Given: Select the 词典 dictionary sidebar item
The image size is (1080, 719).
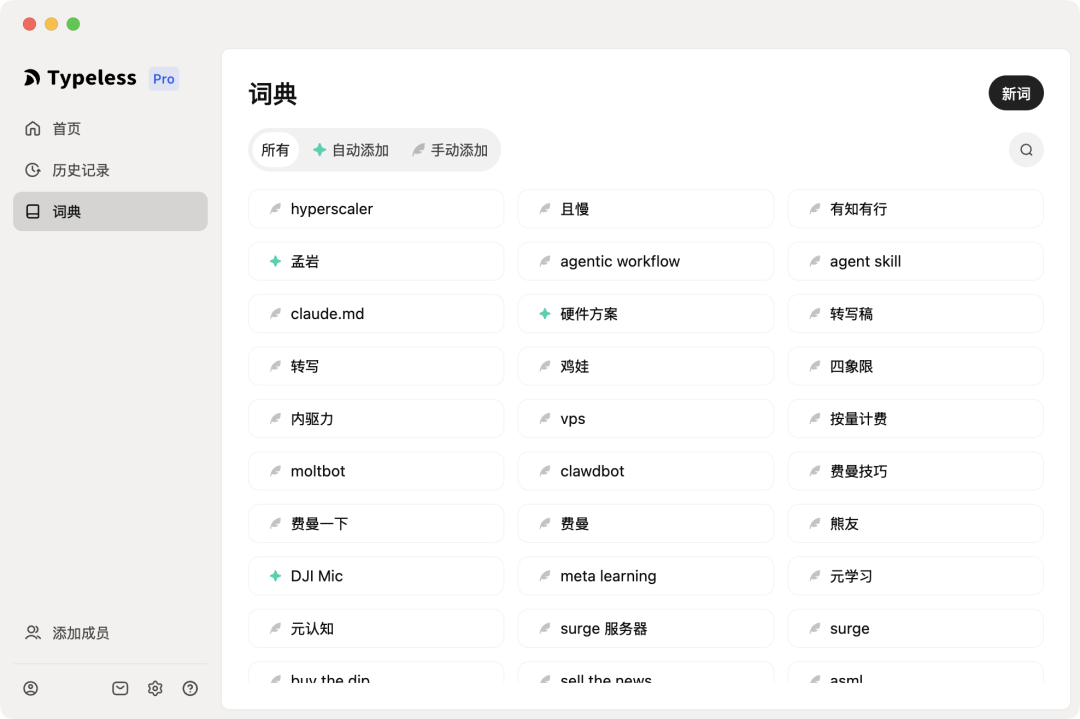Looking at the screenshot, I should click(110, 211).
